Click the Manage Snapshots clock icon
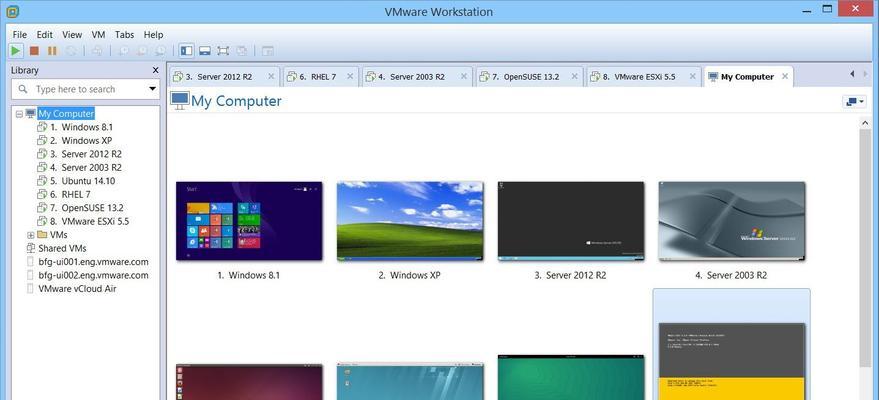This screenshot has width=879, height=400. tap(160, 51)
